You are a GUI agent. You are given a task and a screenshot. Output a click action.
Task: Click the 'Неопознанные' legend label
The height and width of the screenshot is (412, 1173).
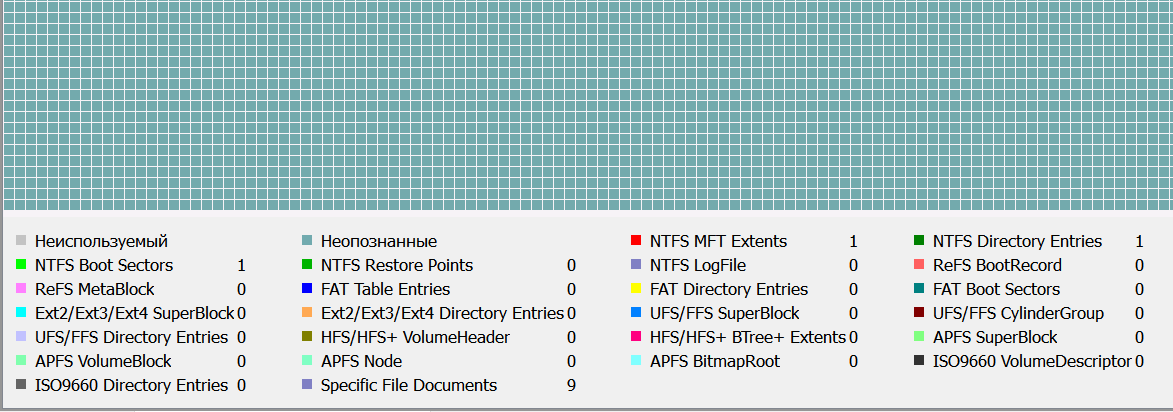379,242
